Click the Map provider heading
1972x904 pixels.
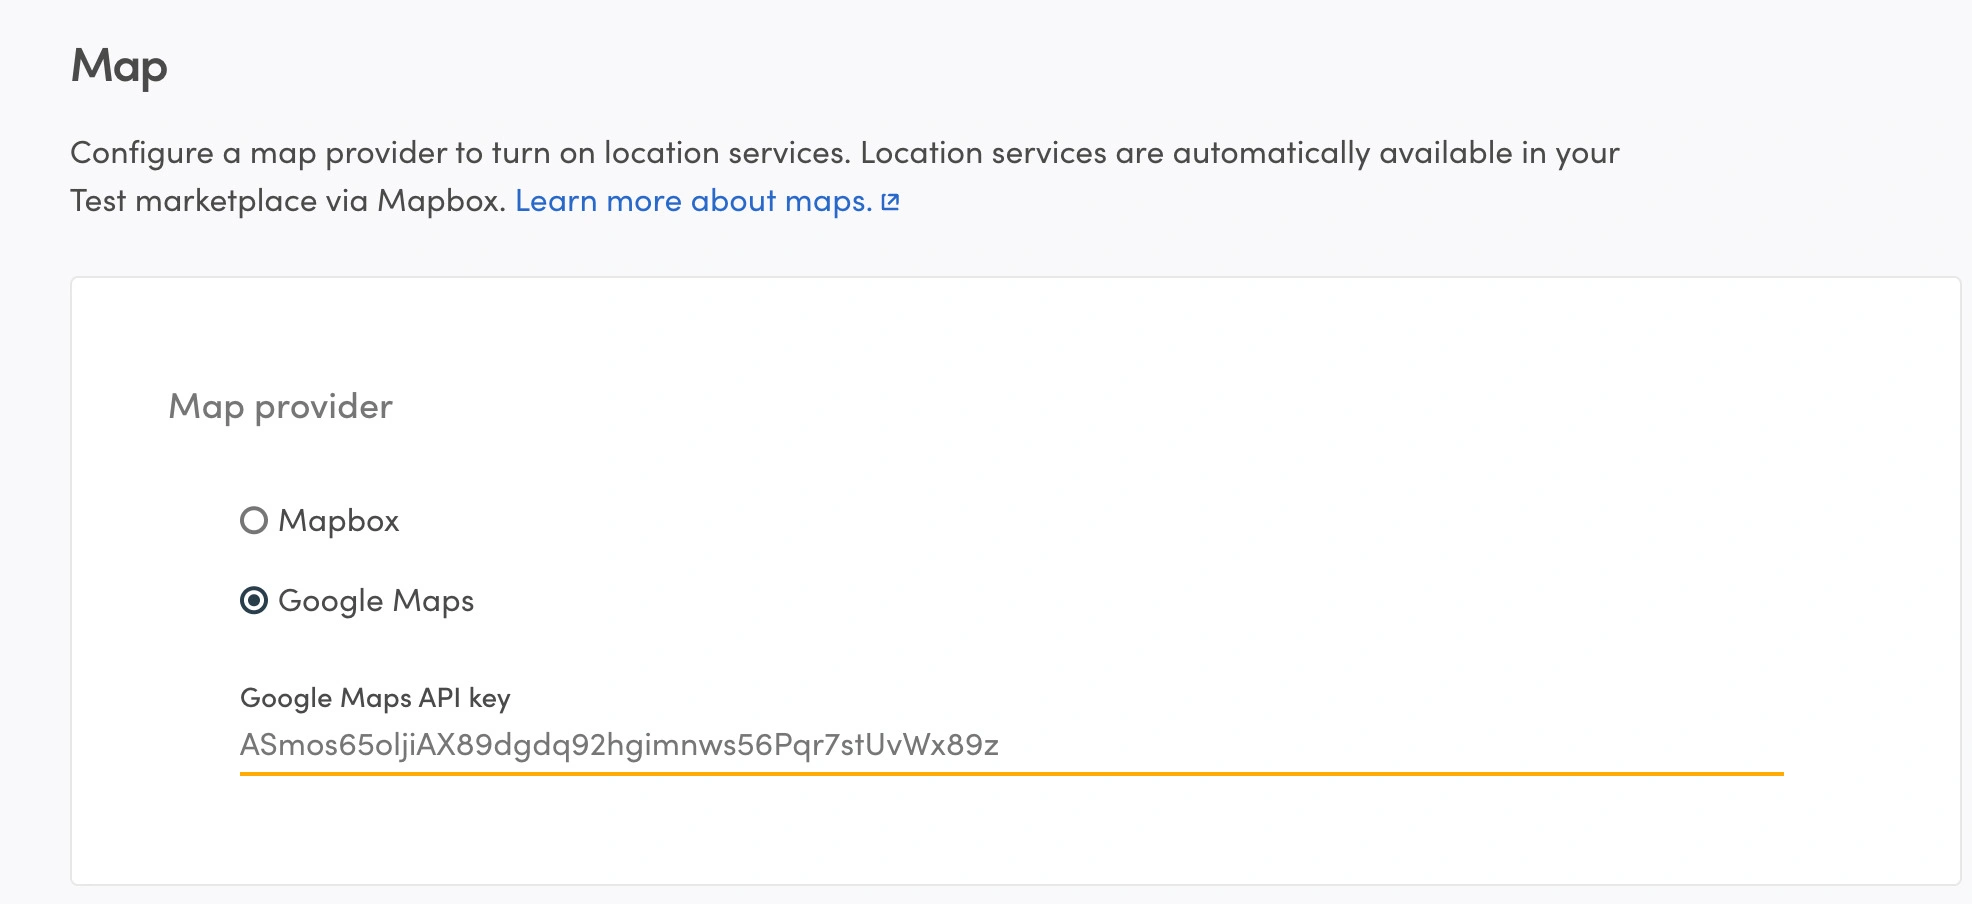coord(280,407)
